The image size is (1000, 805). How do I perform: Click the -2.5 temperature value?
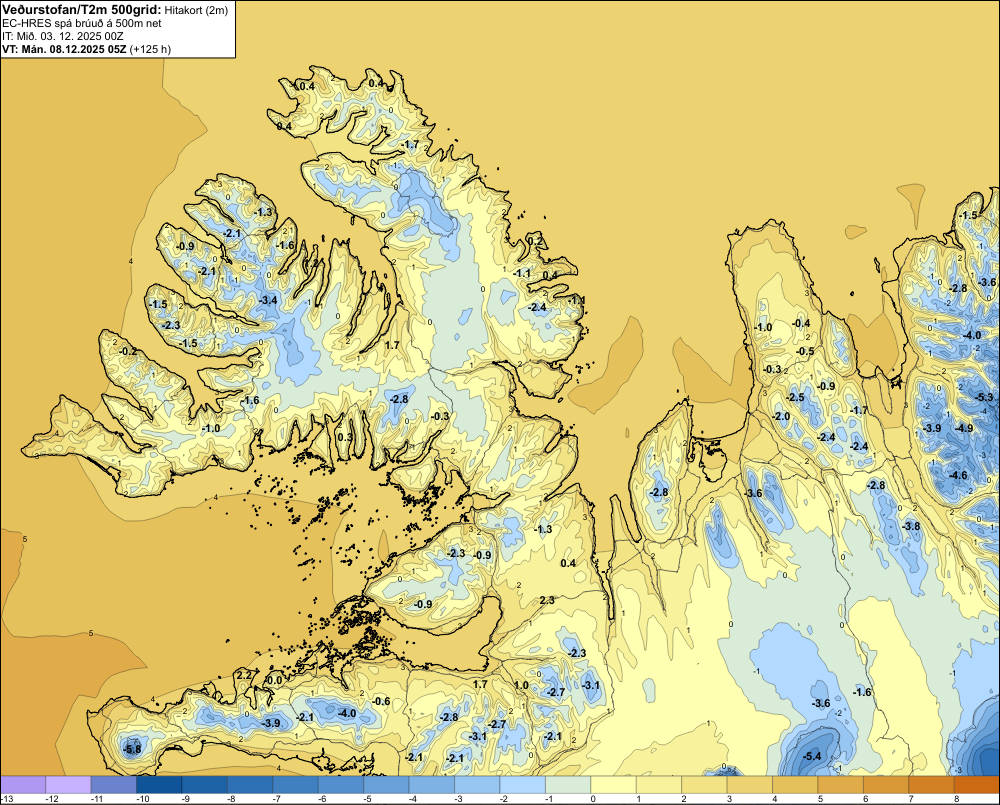795,397
